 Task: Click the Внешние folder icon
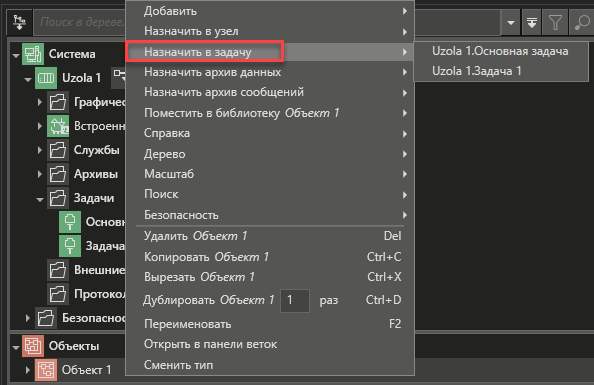pos(58,270)
